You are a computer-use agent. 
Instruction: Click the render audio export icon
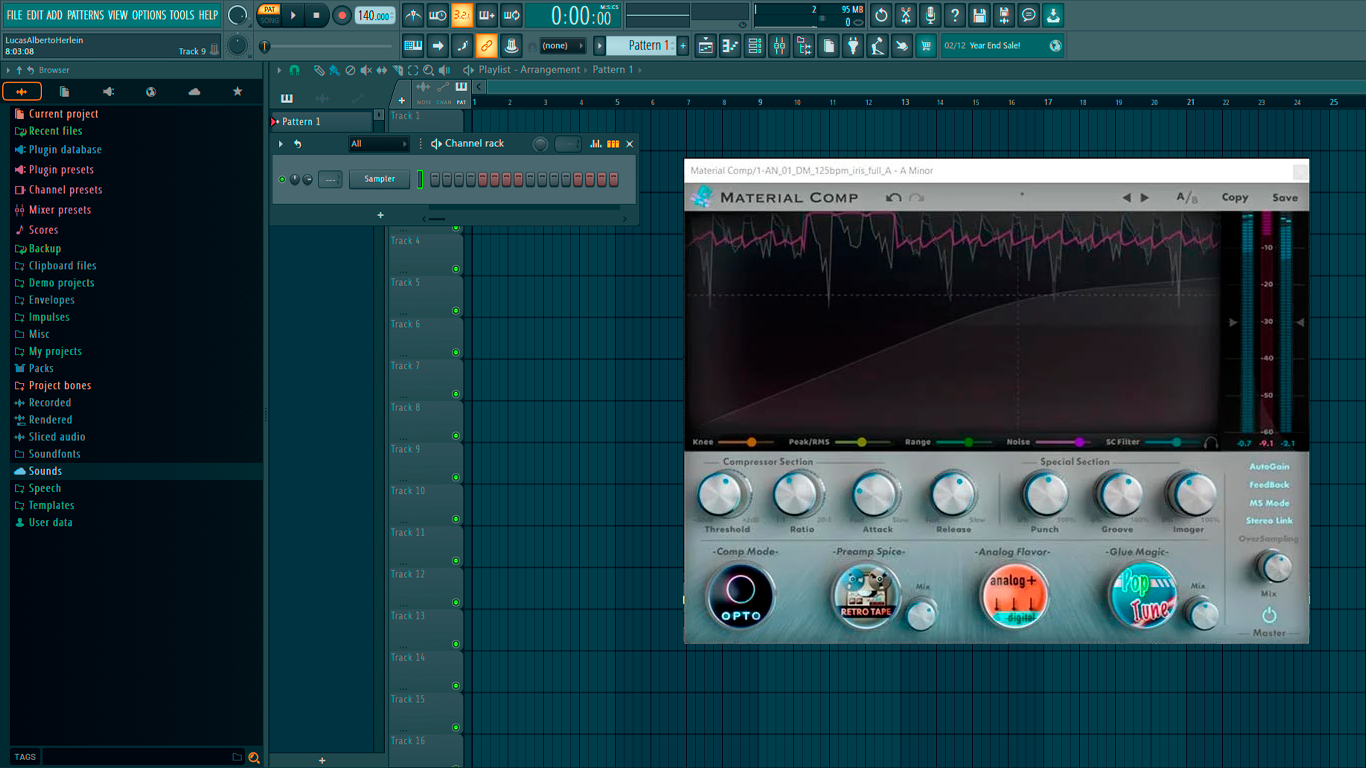(x=1004, y=15)
